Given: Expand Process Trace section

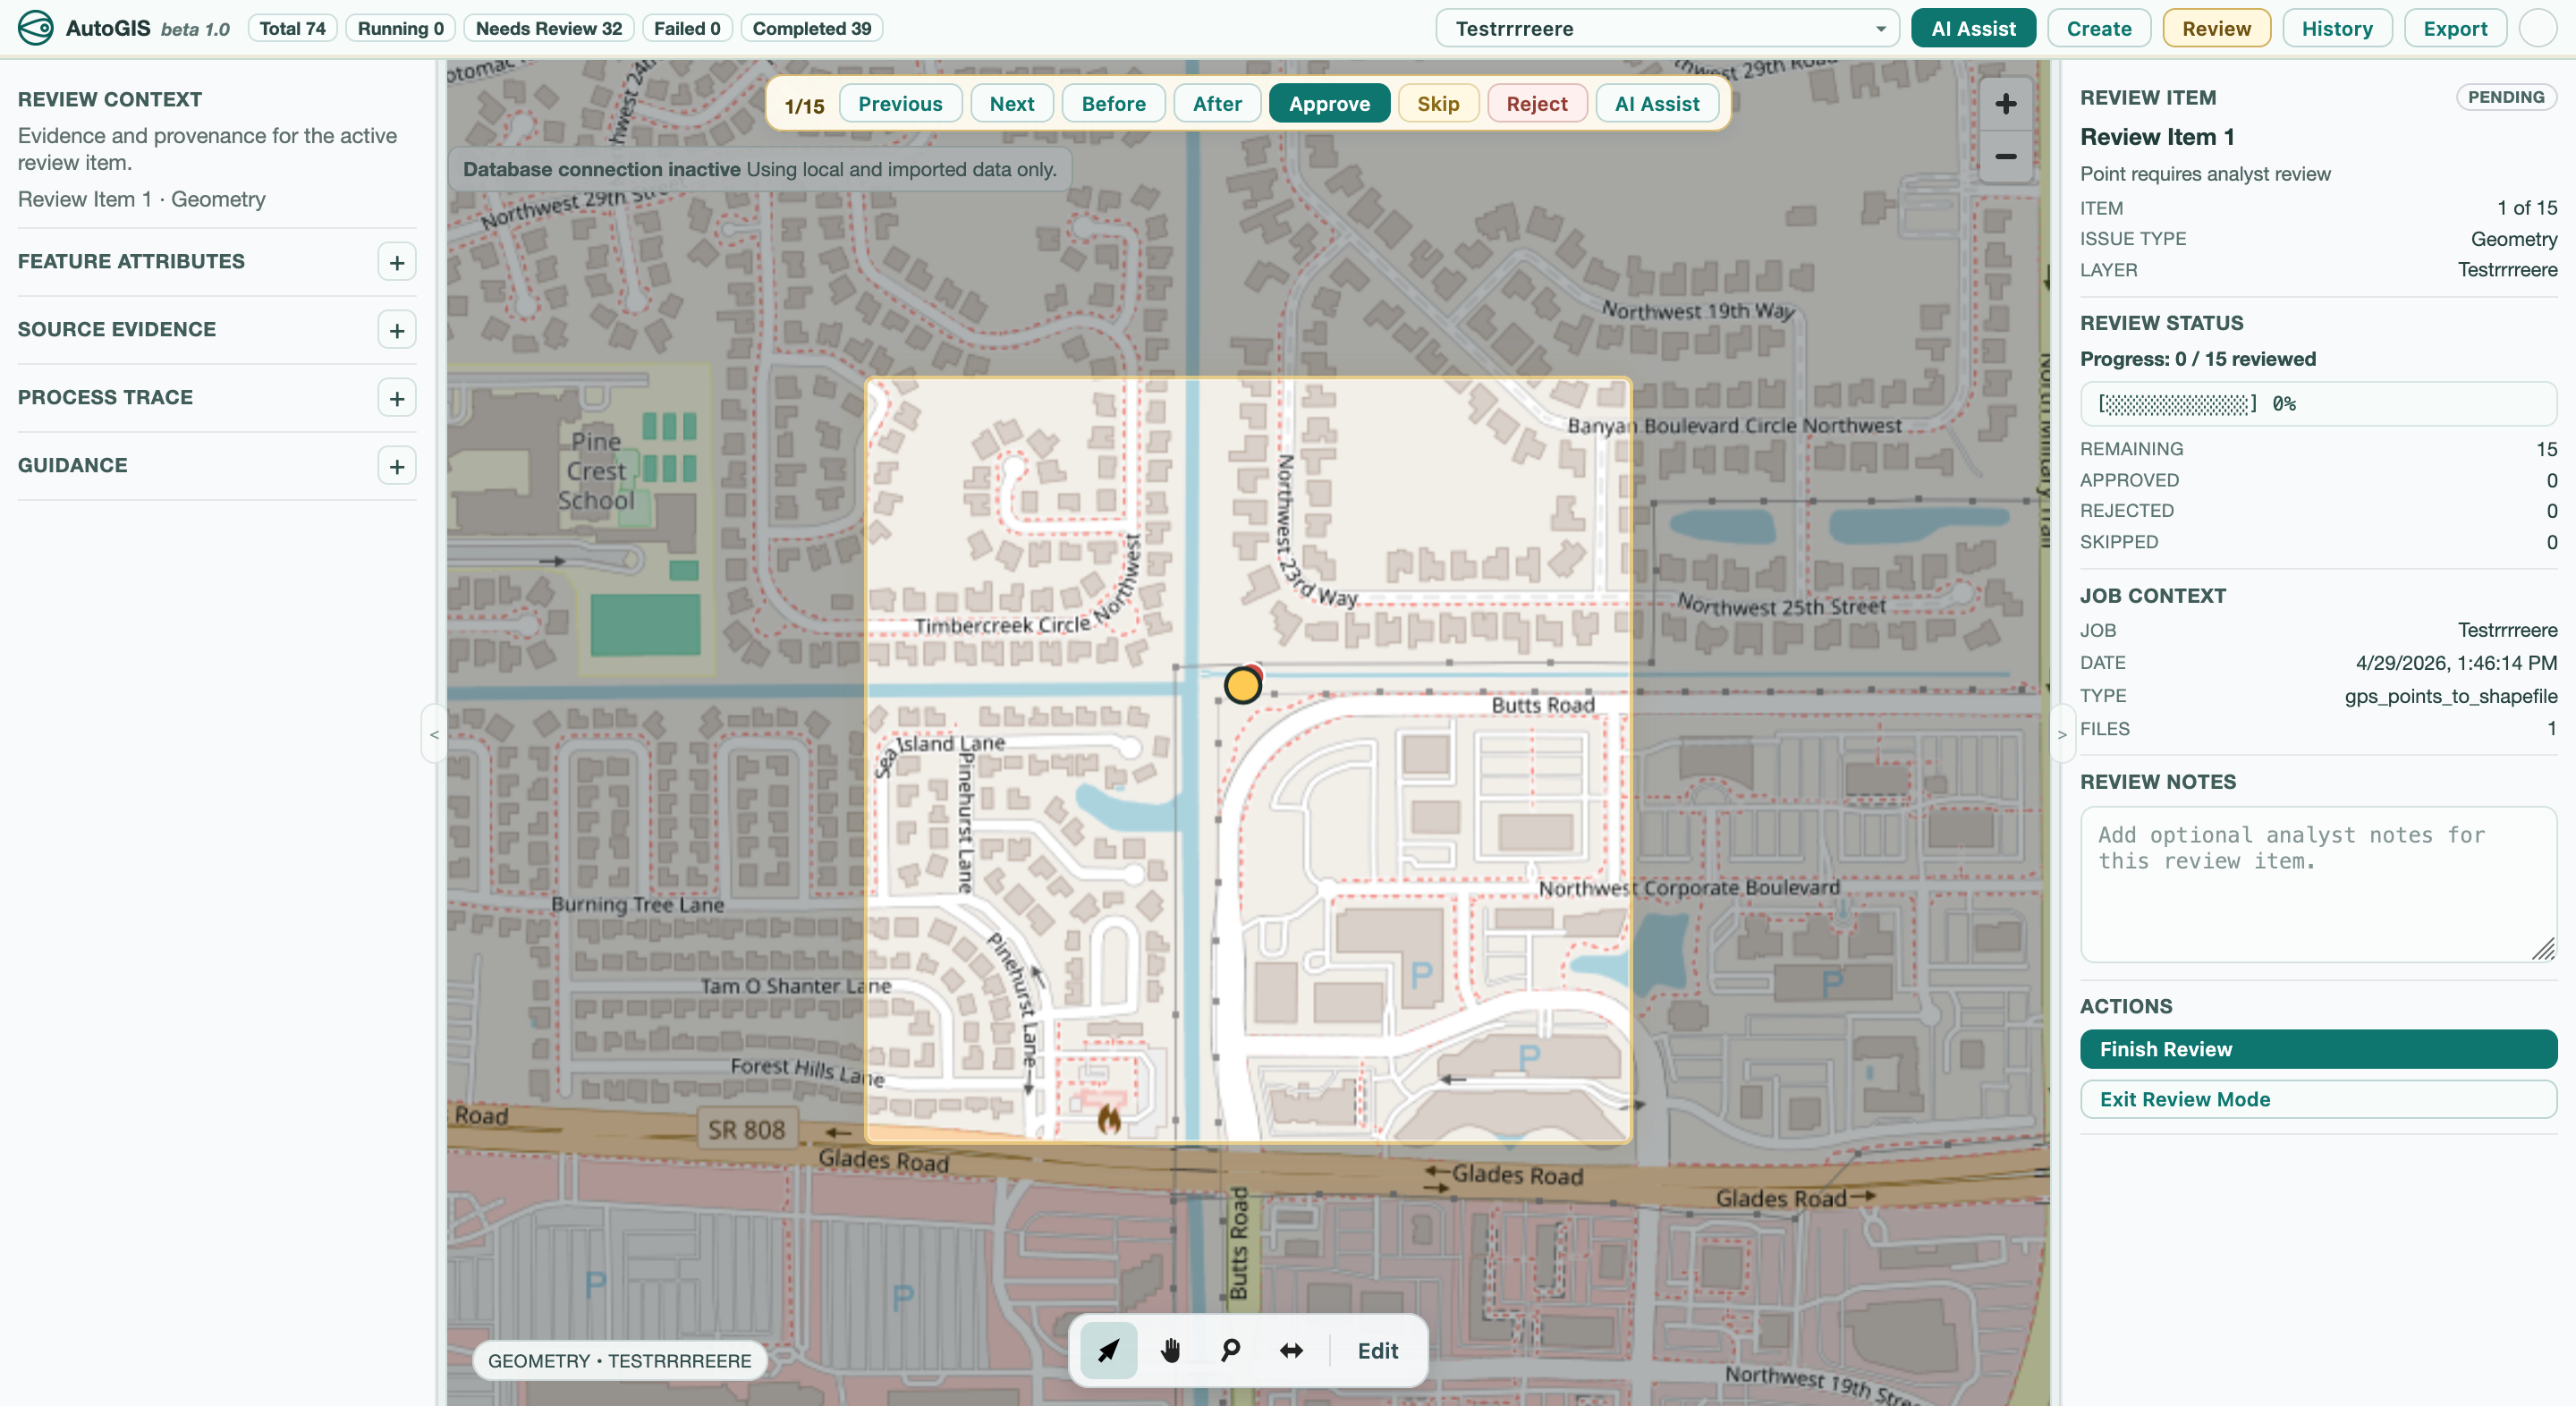Looking at the screenshot, I should coord(397,398).
